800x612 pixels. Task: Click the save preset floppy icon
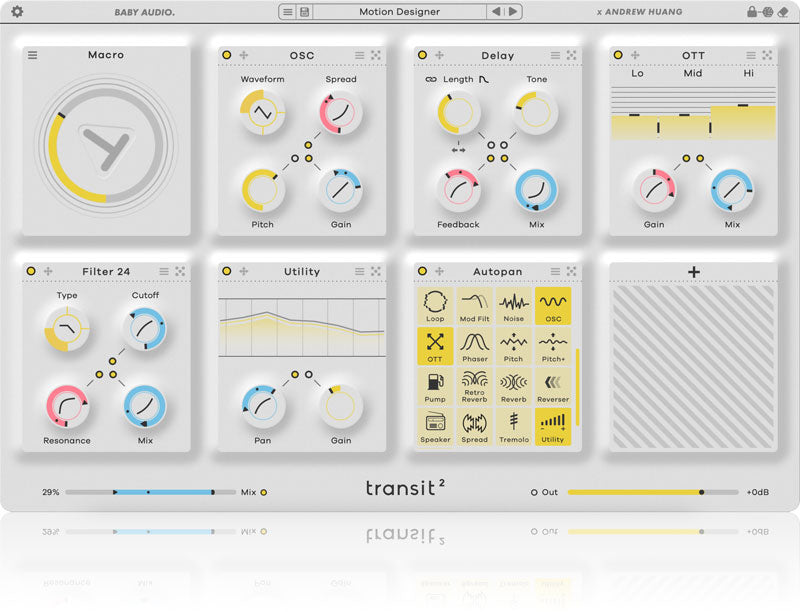pos(305,12)
